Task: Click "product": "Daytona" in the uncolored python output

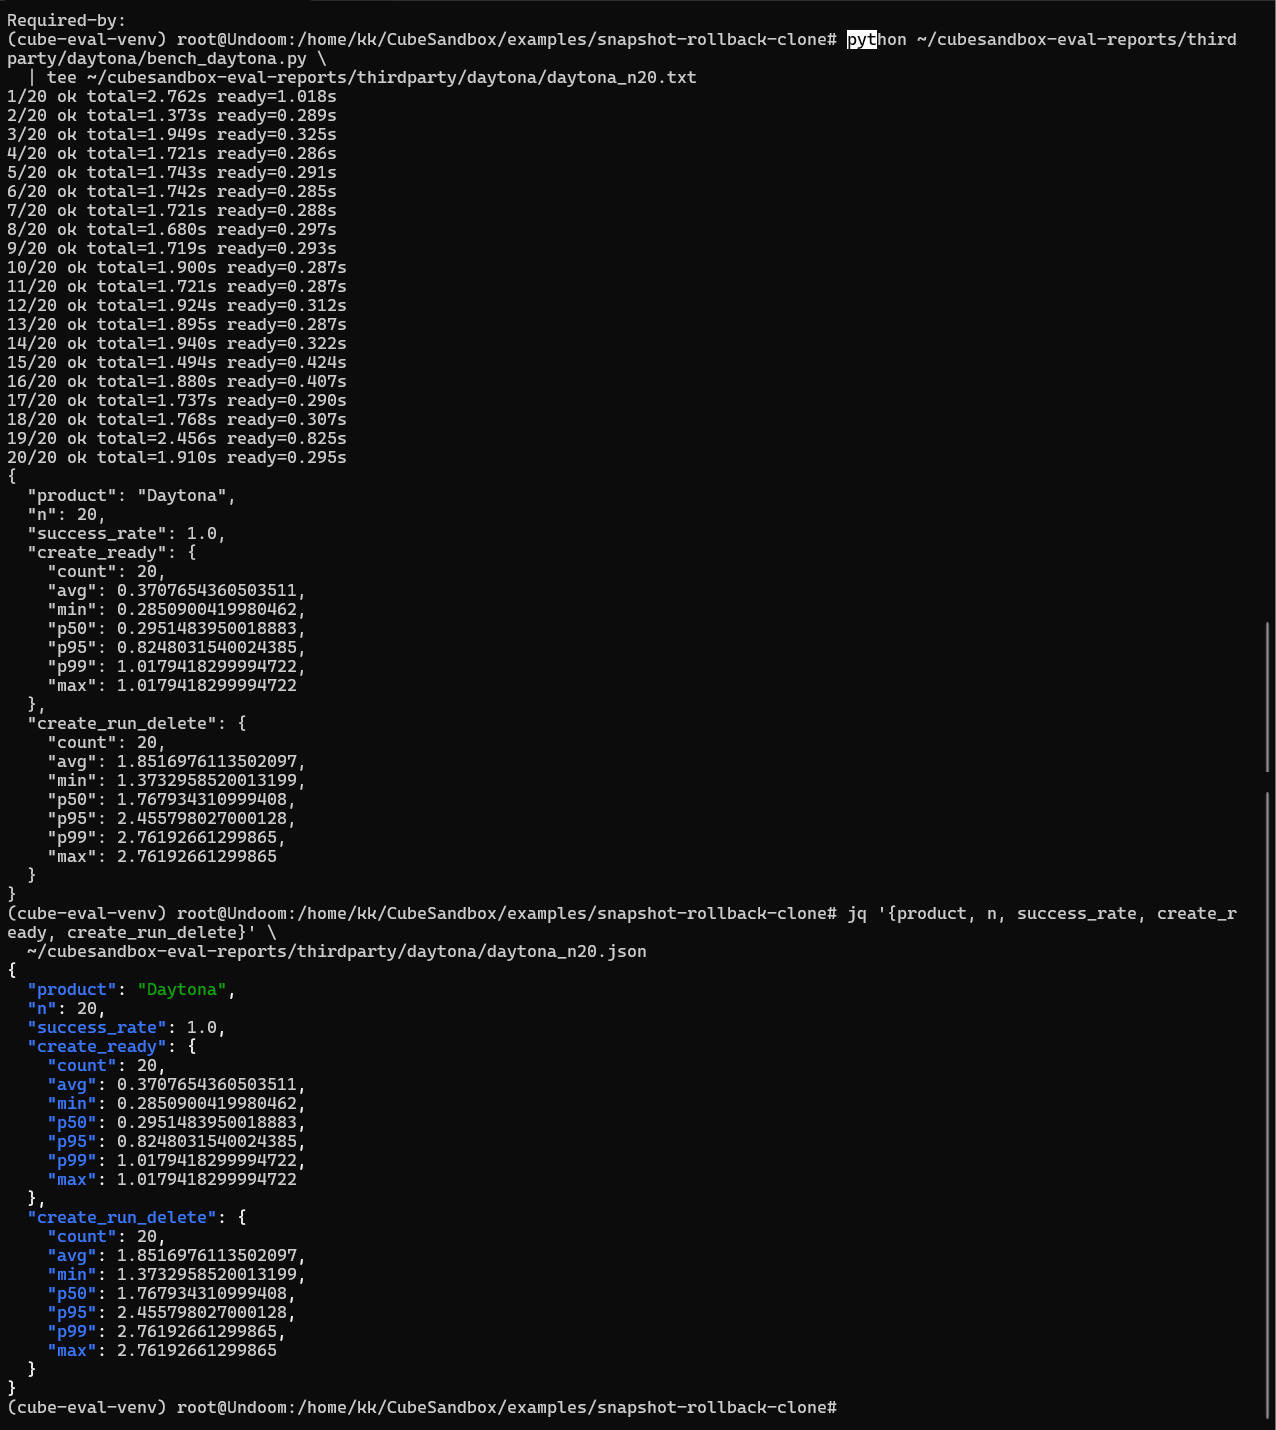Action: 132,495
